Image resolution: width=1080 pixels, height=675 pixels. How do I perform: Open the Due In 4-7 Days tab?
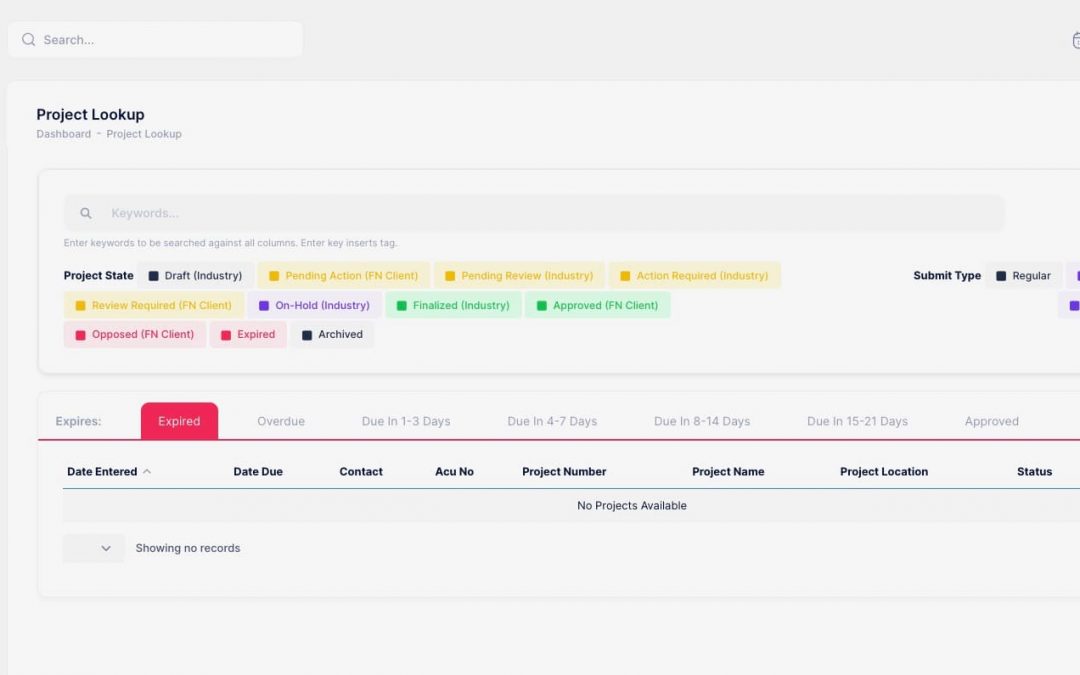[x=553, y=421]
